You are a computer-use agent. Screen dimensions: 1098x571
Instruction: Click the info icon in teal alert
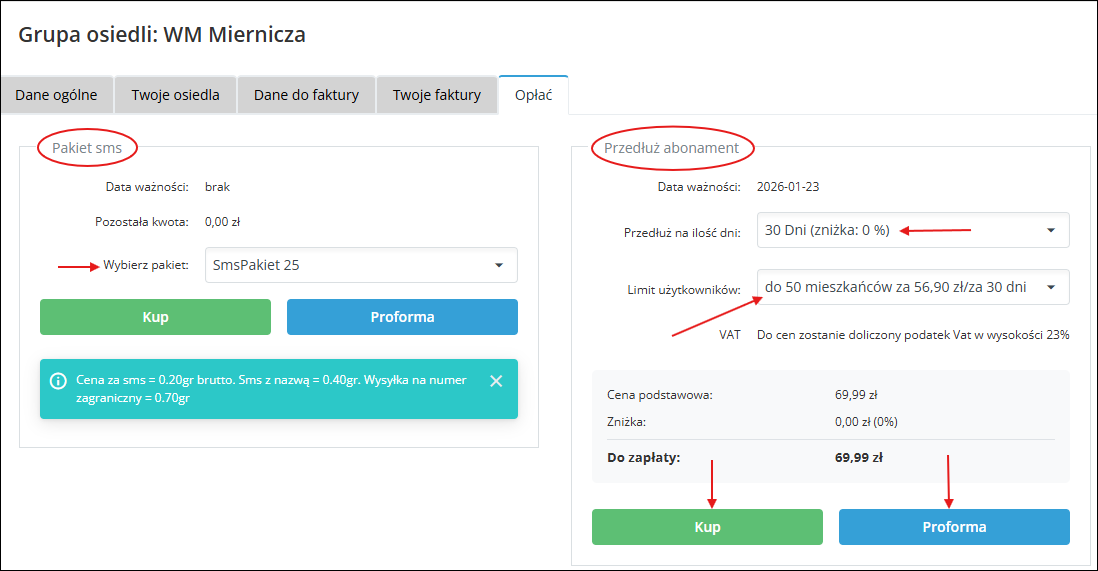(58, 381)
